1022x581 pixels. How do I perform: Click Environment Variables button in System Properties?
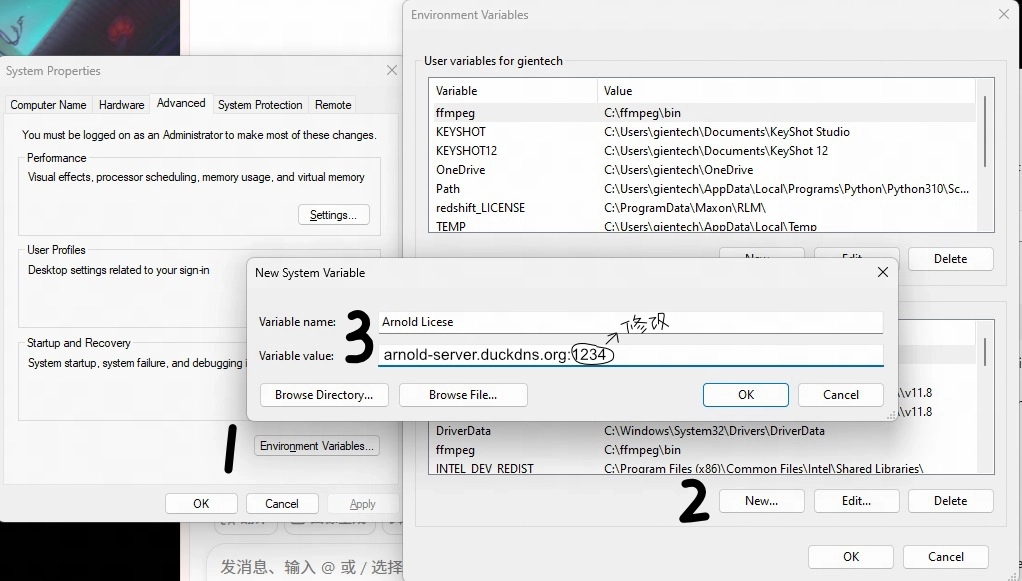pos(317,446)
